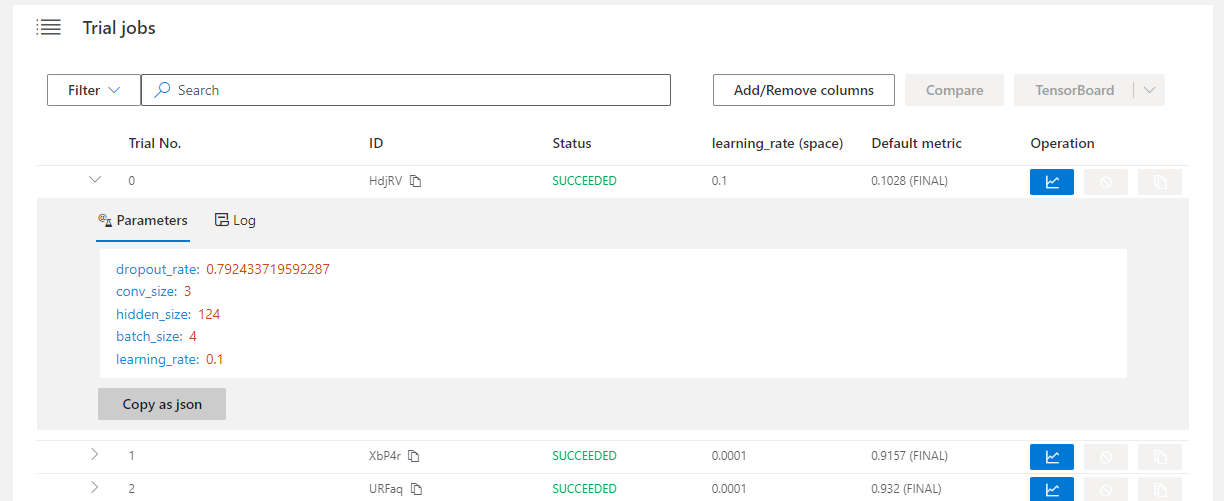Collapse the trial 0 details row

click(x=95, y=180)
